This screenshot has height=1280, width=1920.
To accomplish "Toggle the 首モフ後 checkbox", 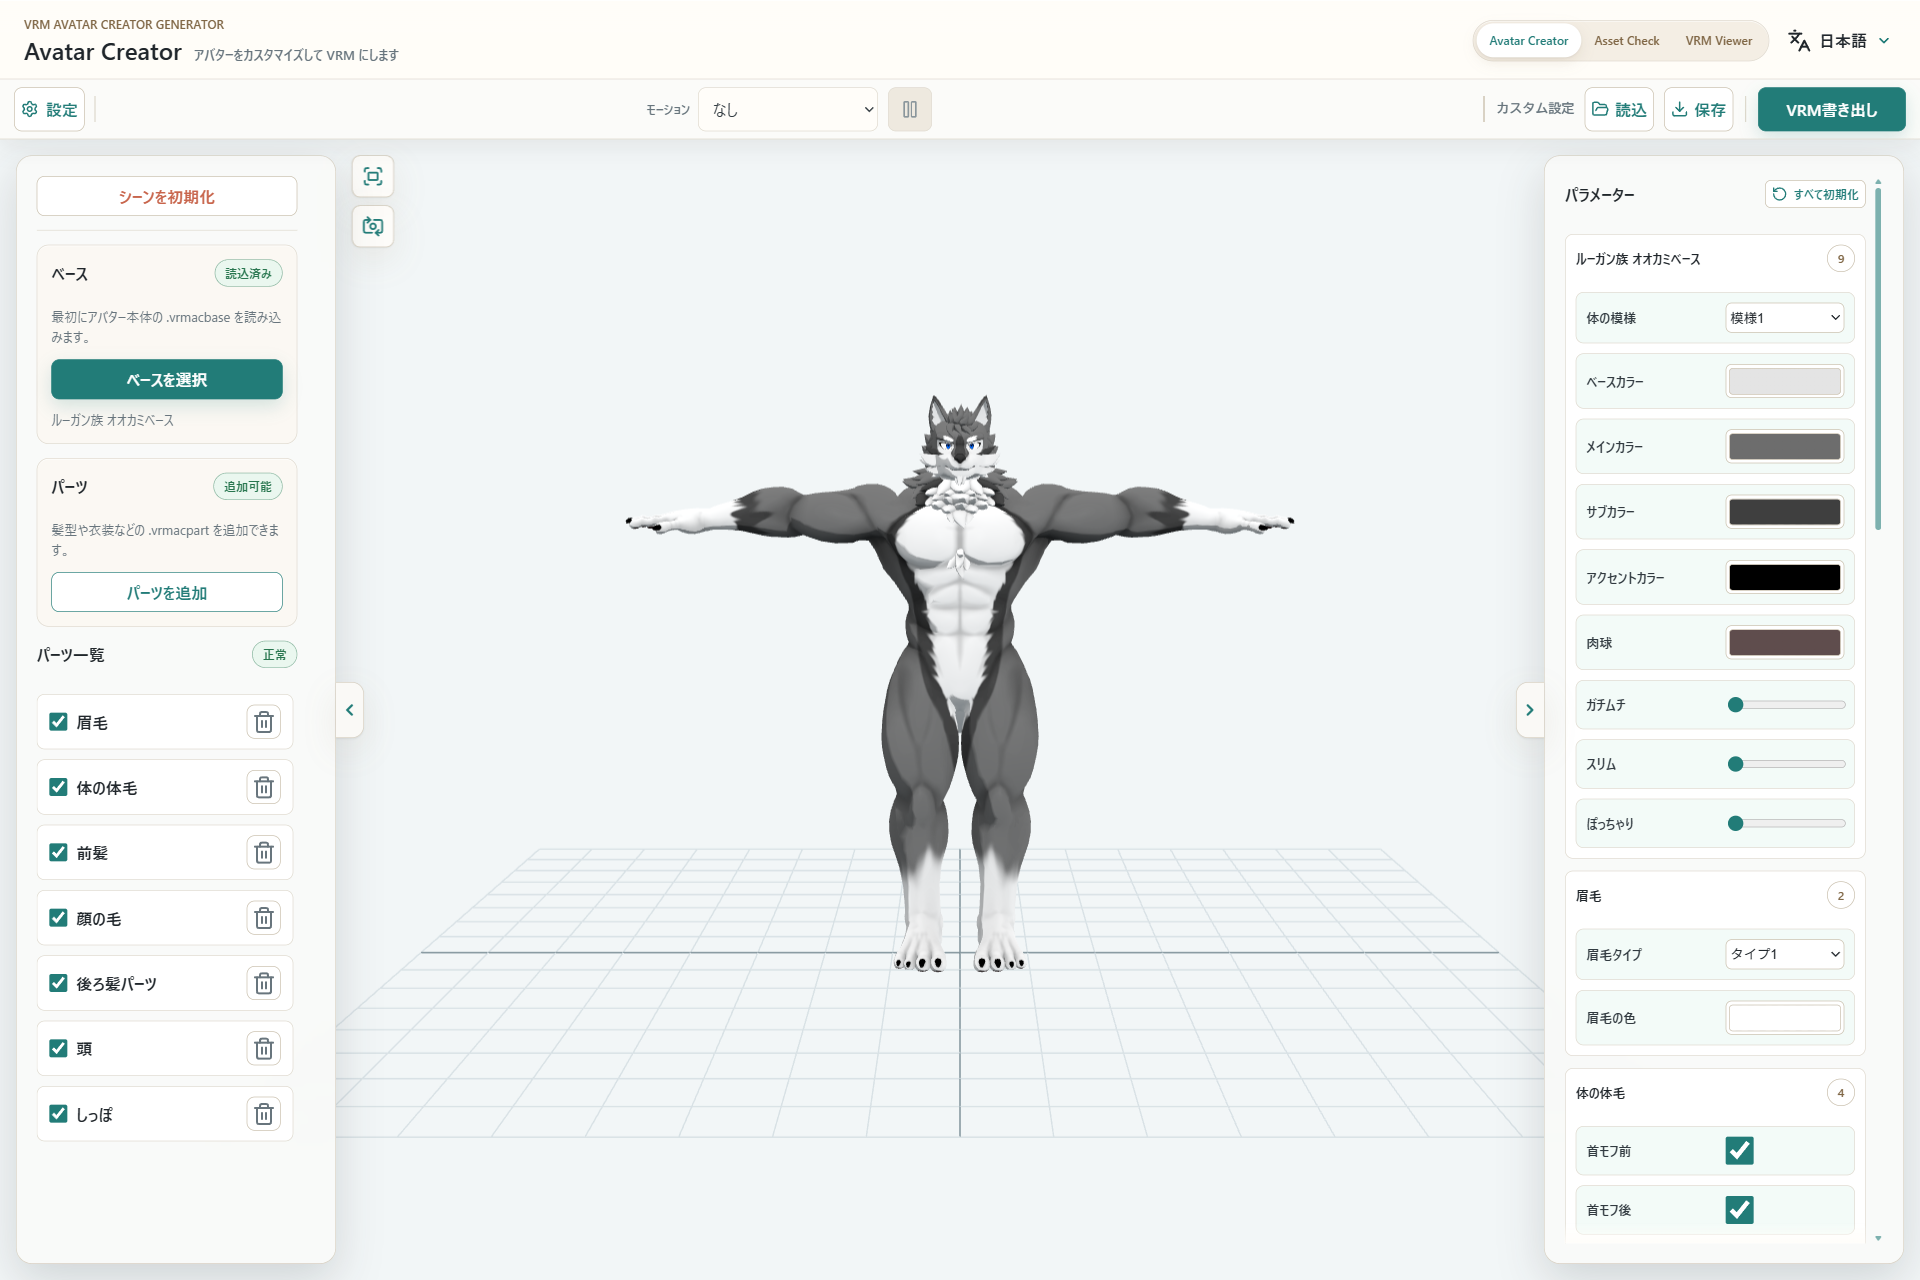I will pyautogui.click(x=1740, y=1210).
